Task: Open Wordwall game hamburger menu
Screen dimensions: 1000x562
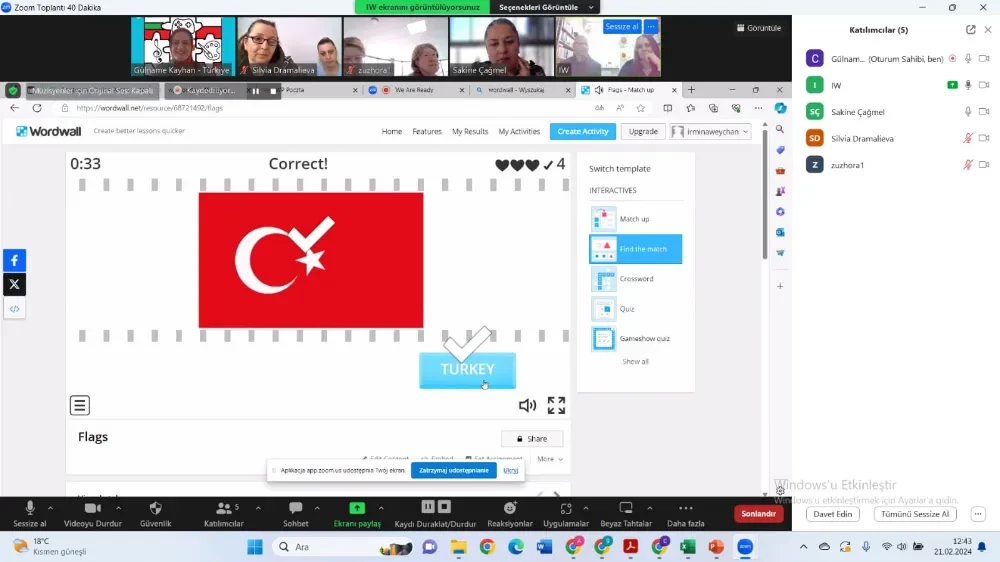Action: (x=80, y=405)
